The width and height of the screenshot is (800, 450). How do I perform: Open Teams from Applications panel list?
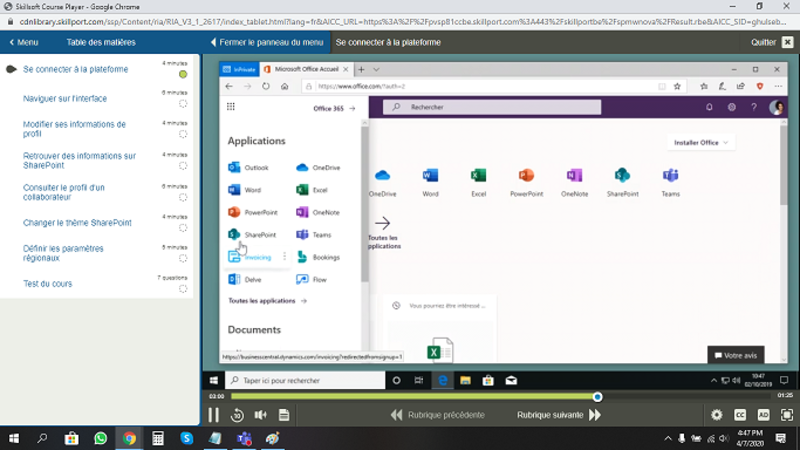coord(313,235)
